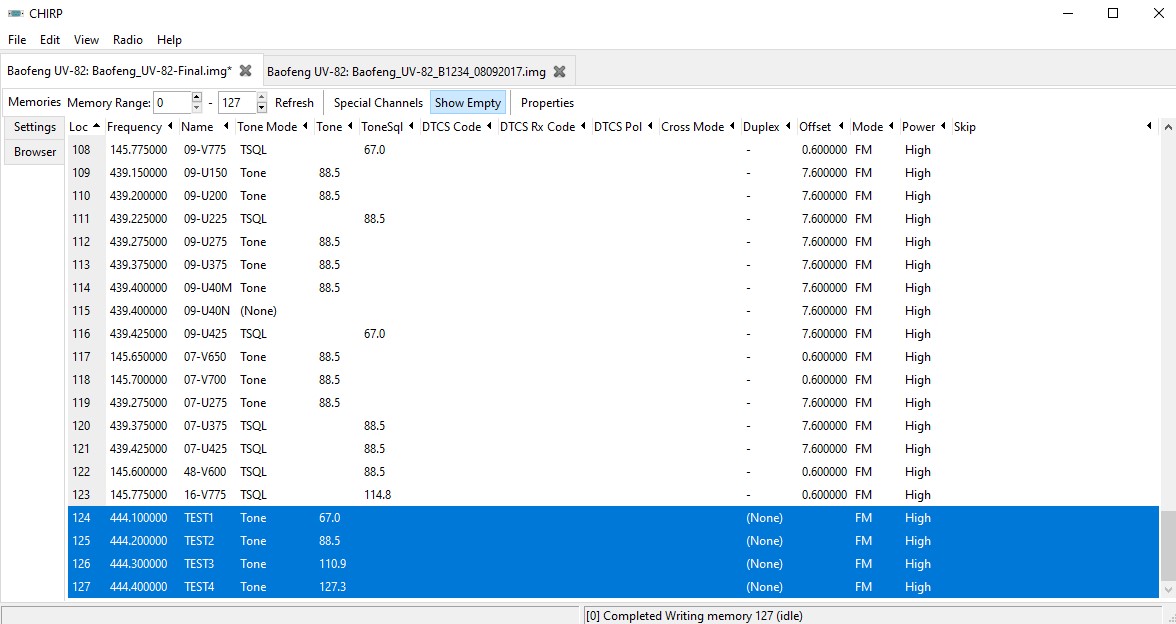Click the 48-V600 name cell
Image resolution: width=1176 pixels, height=624 pixels.
[205, 472]
